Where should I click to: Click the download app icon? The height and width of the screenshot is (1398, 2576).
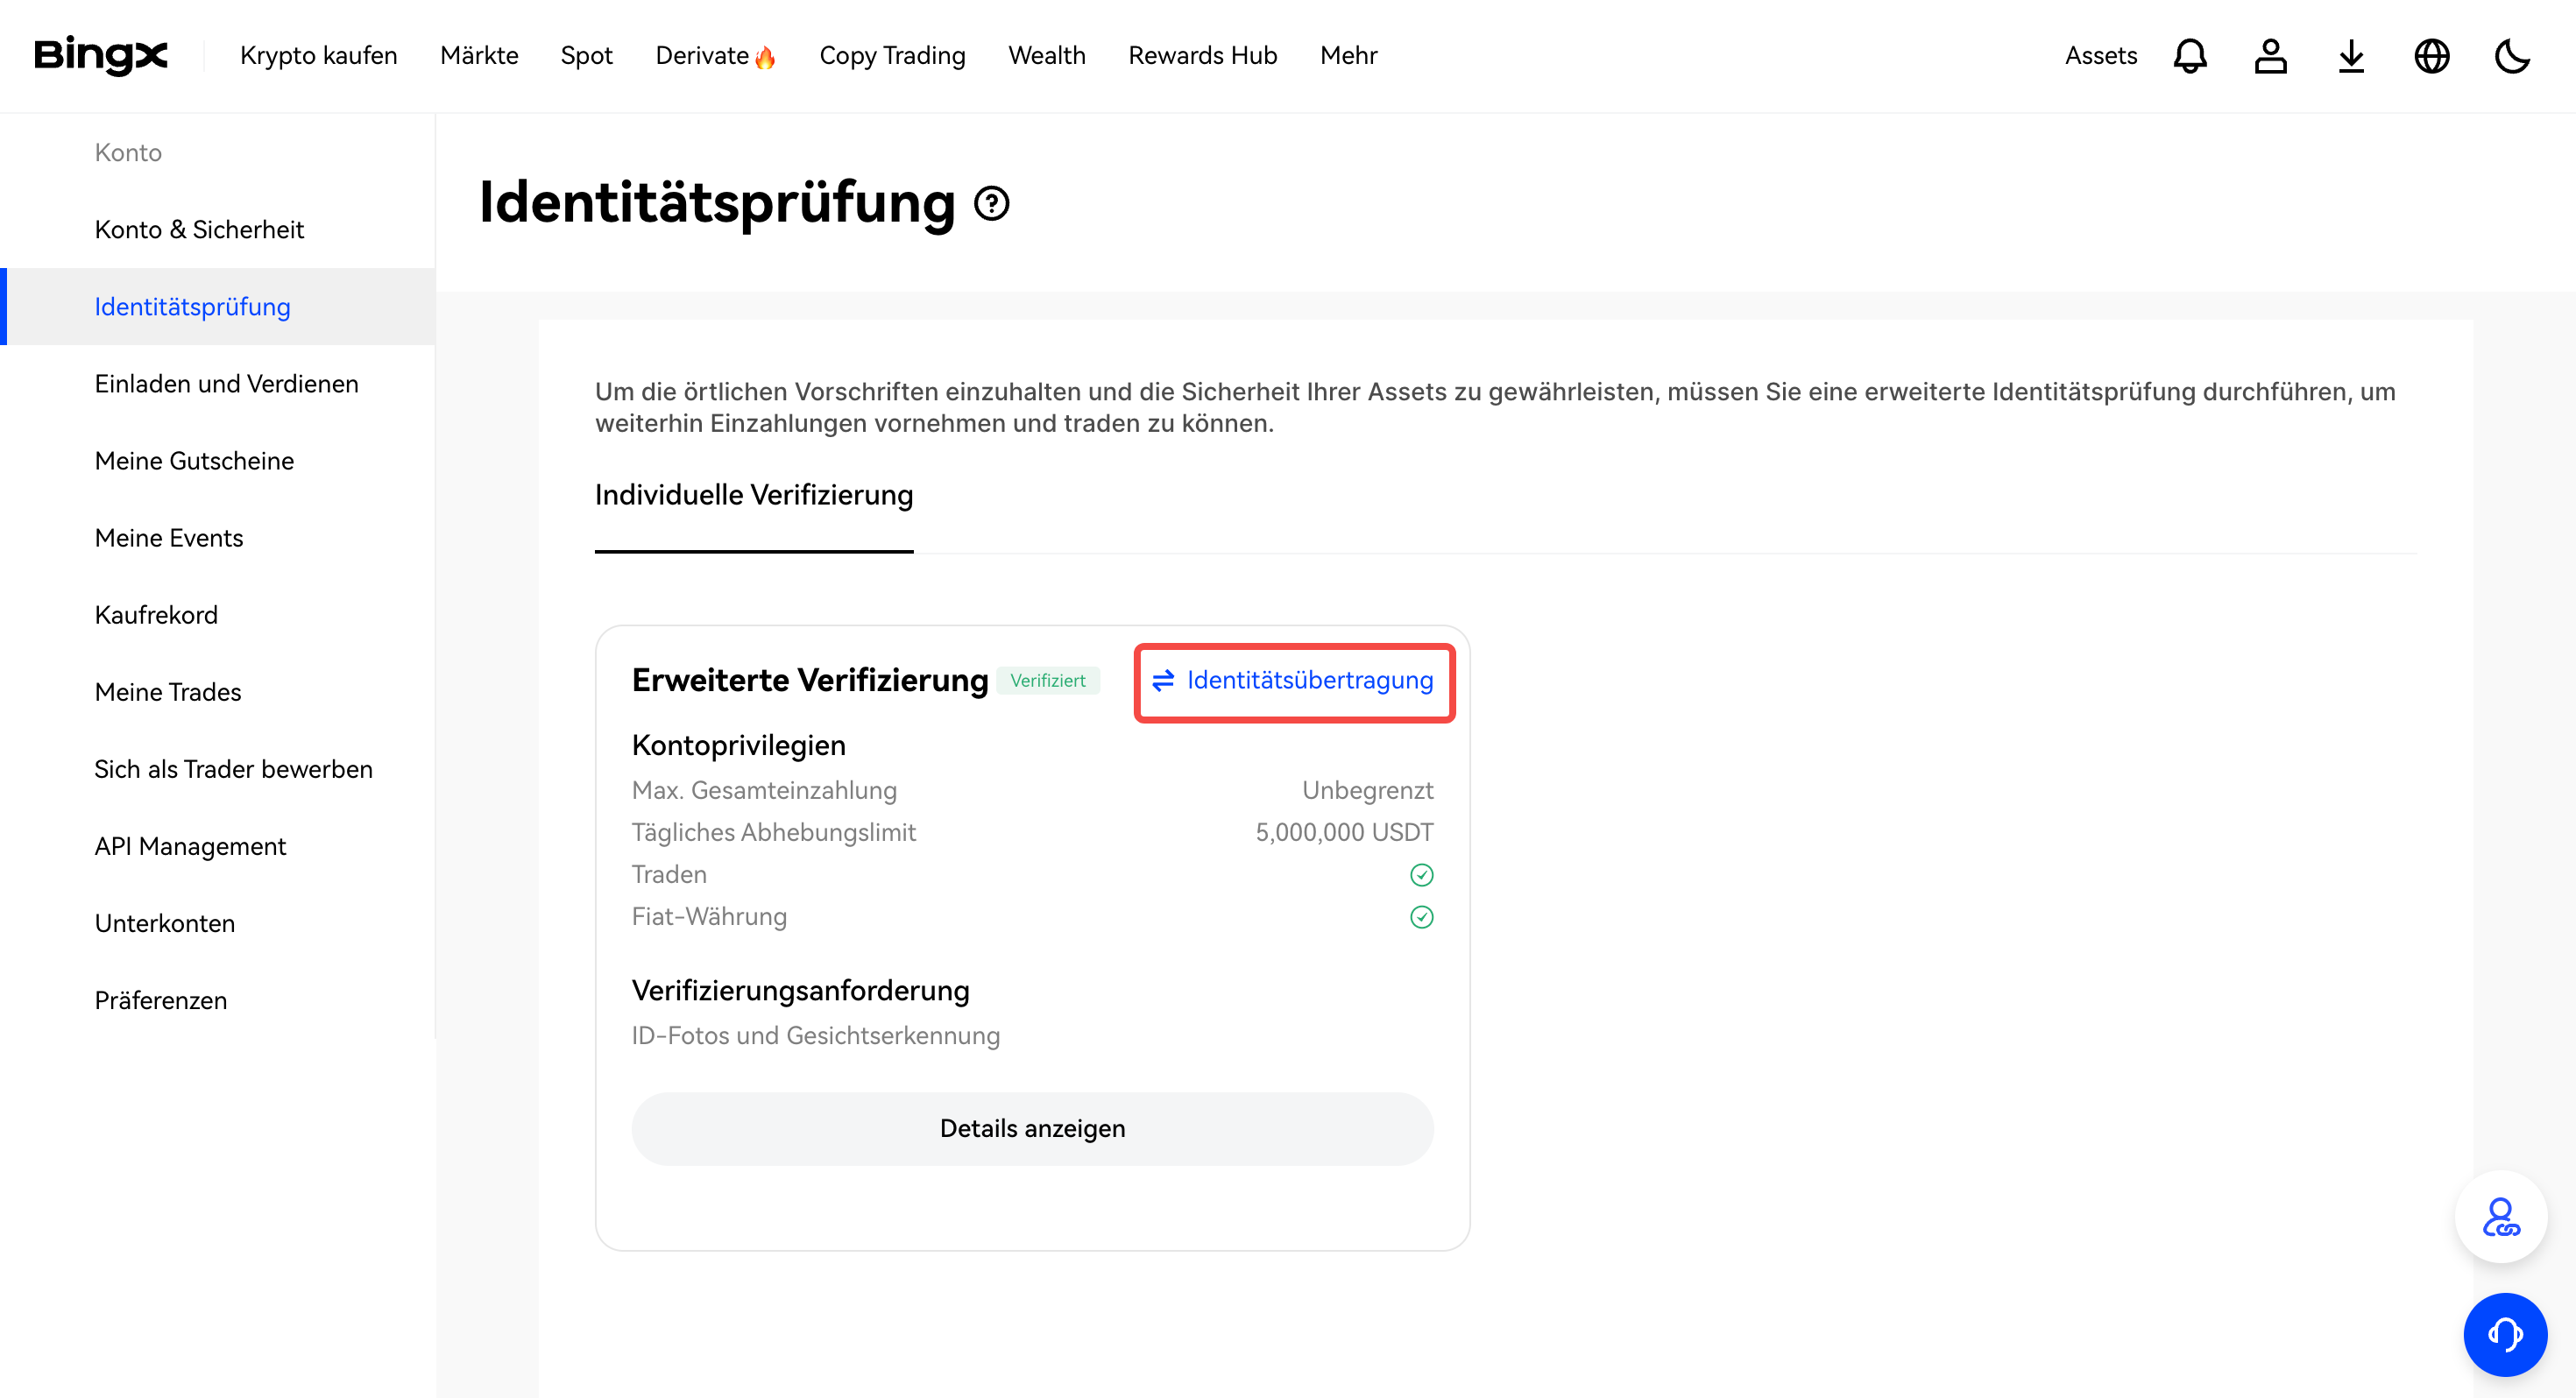(x=2351, y=56)
